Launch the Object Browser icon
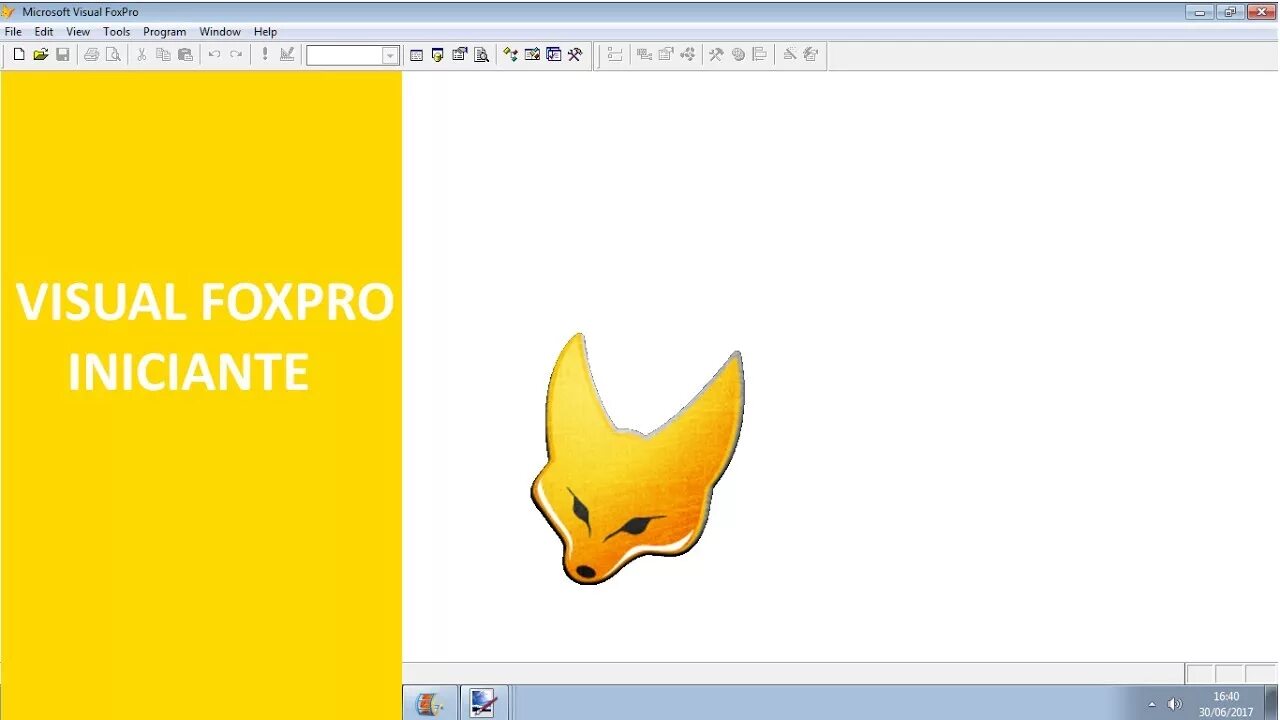 [533, 55]
